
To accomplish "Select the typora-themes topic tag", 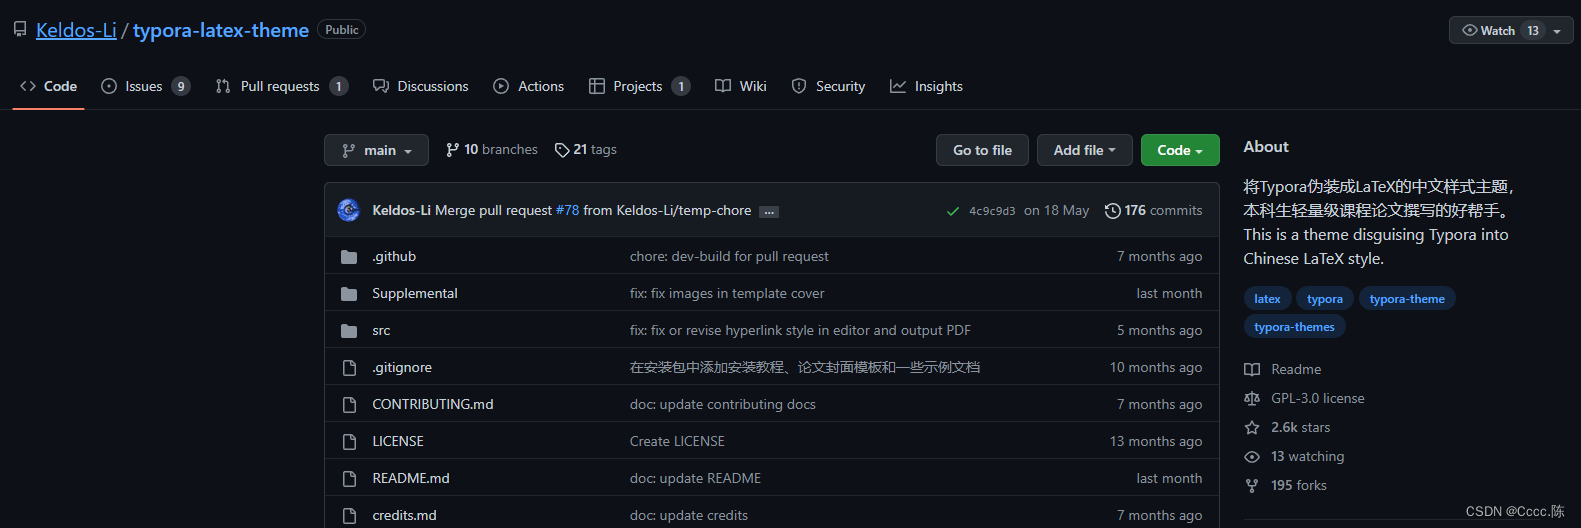I will coord(1294,327).
